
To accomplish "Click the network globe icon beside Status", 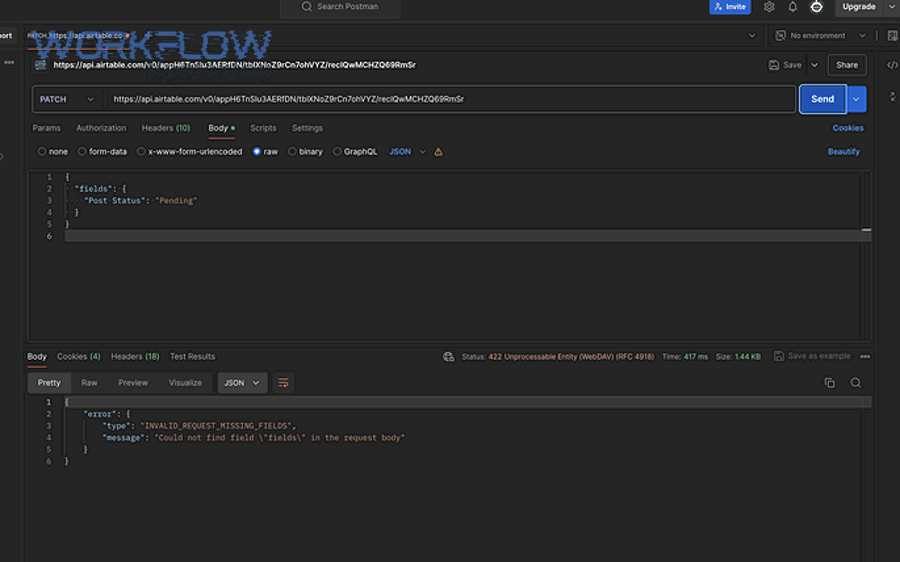I will 448,356.
